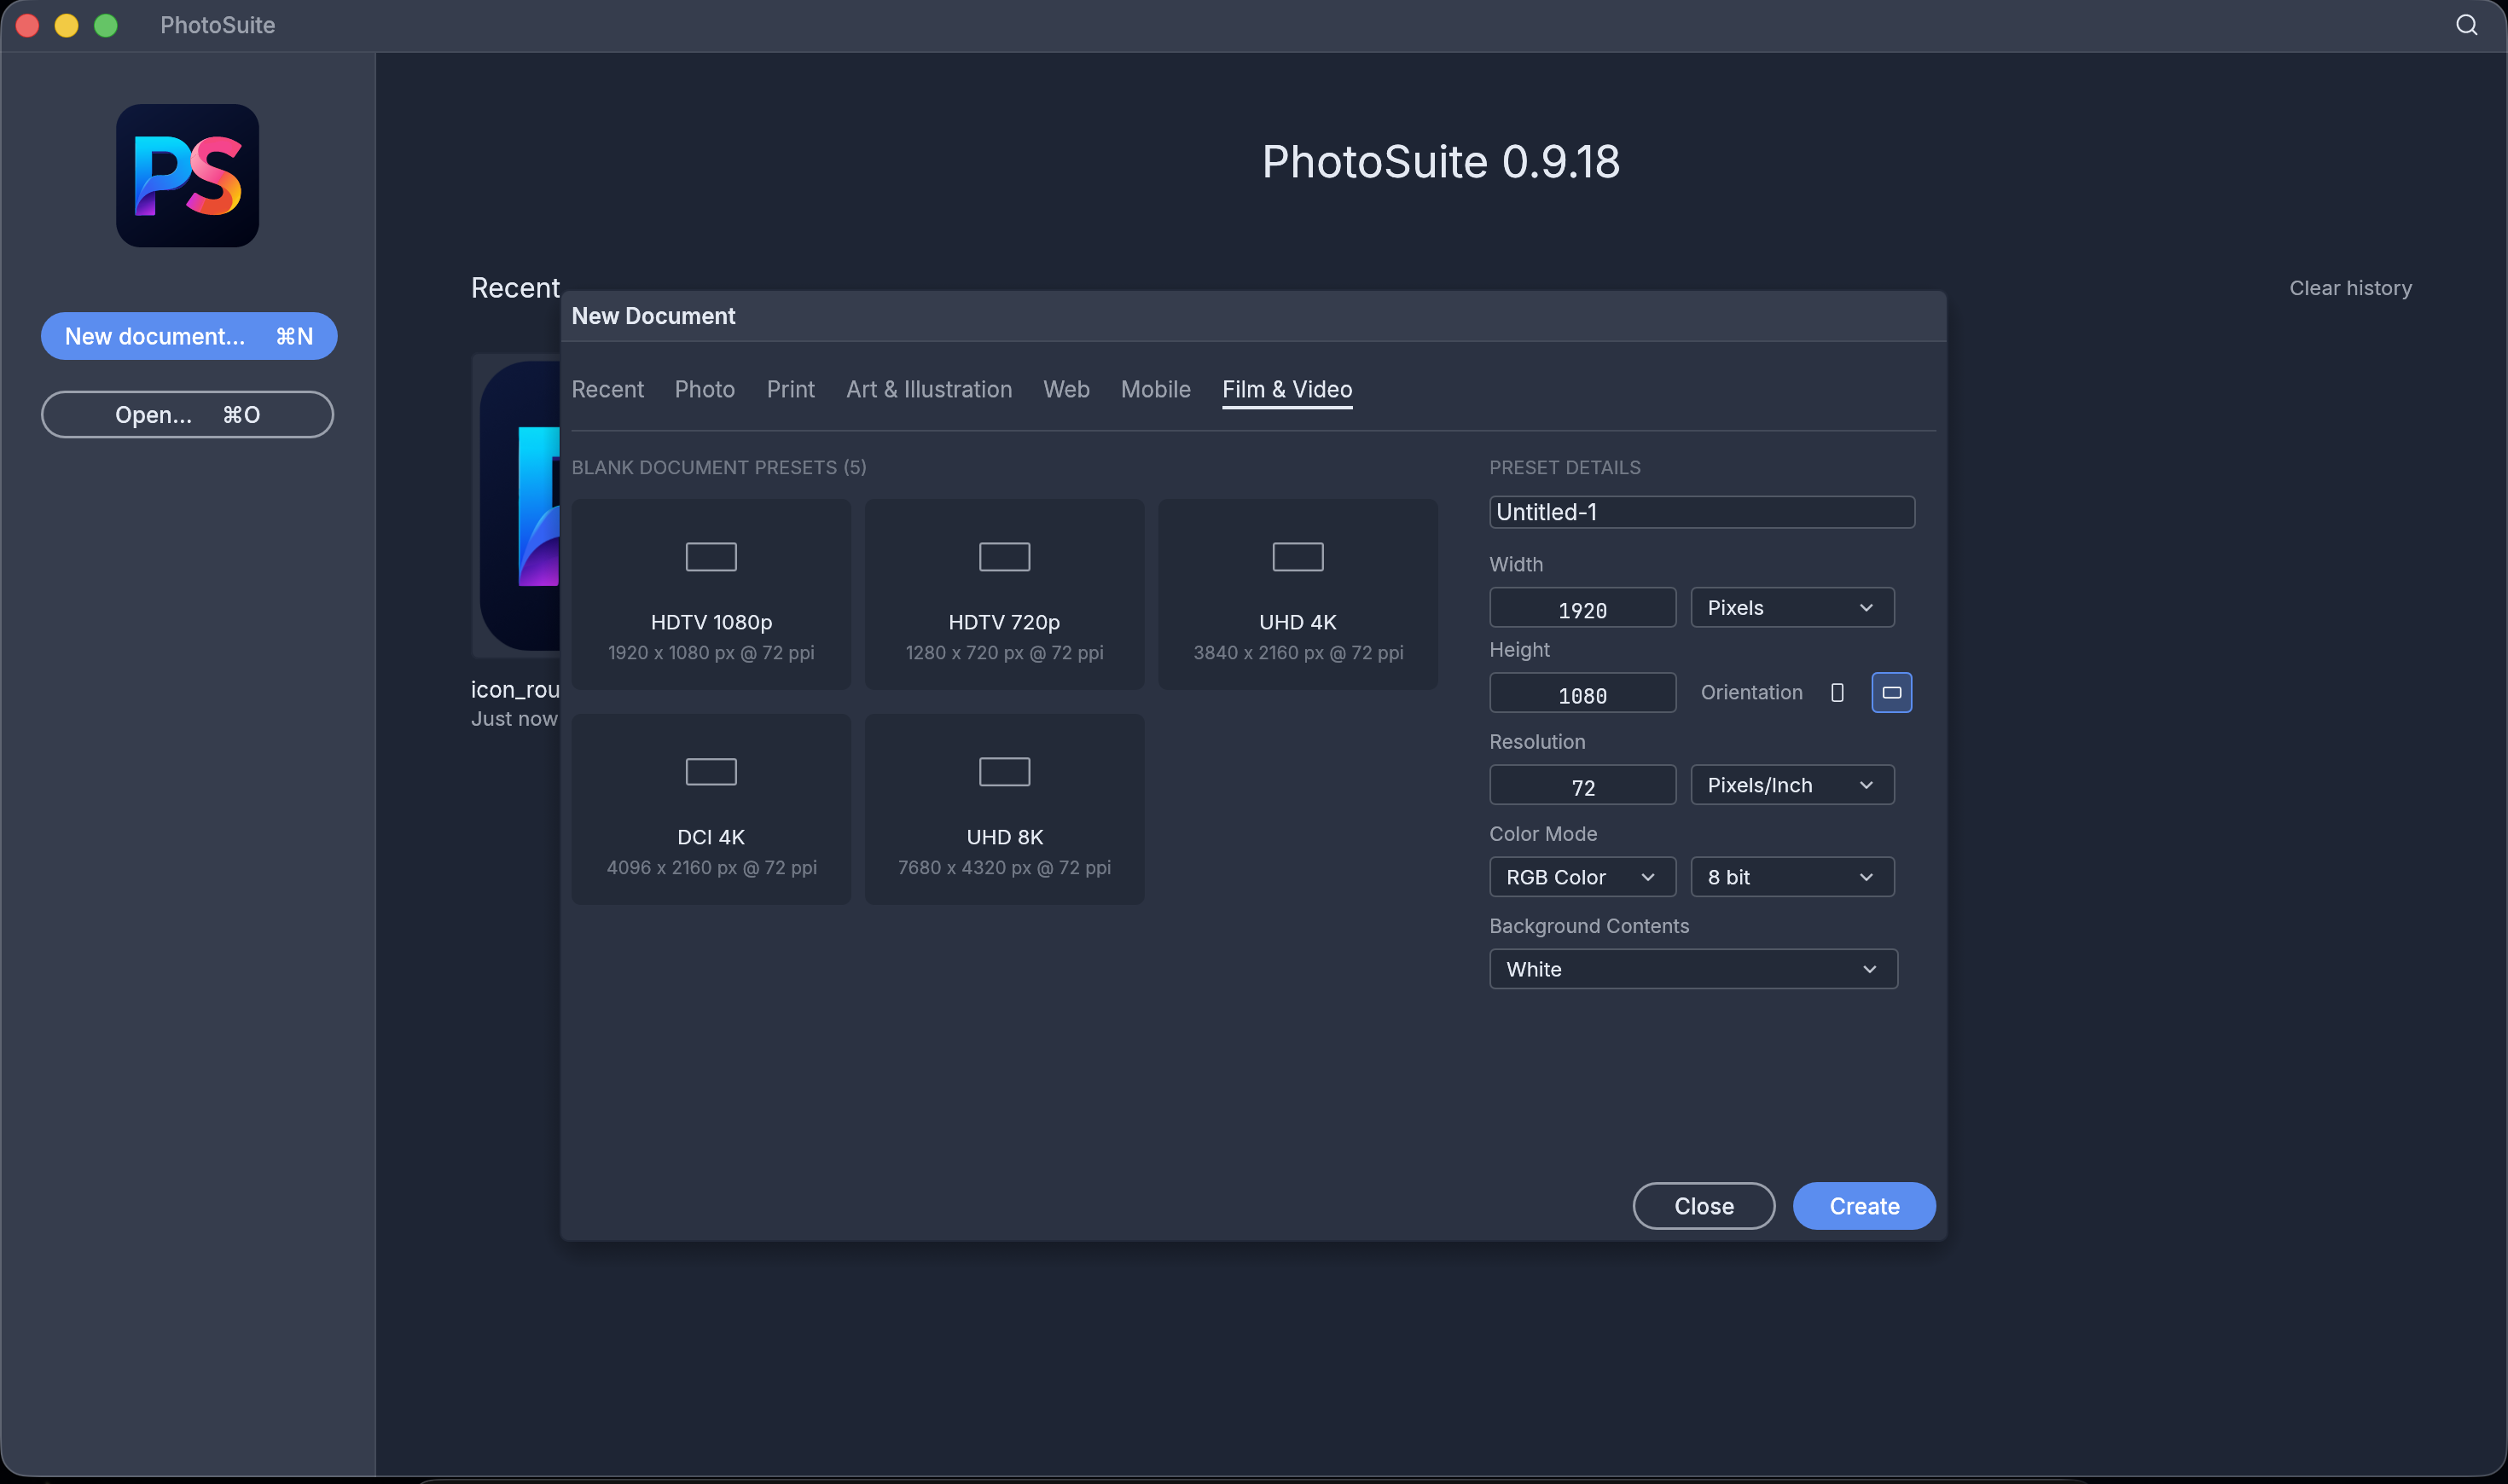The height and width of the screenshot is (1484, 2508).
Task: Switch to the Mobile tab
Action: click(1155, 389)
